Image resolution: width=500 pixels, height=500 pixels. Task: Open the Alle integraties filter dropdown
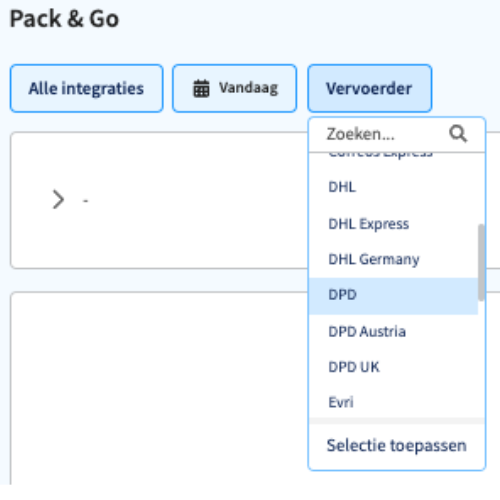click(87, 88)
